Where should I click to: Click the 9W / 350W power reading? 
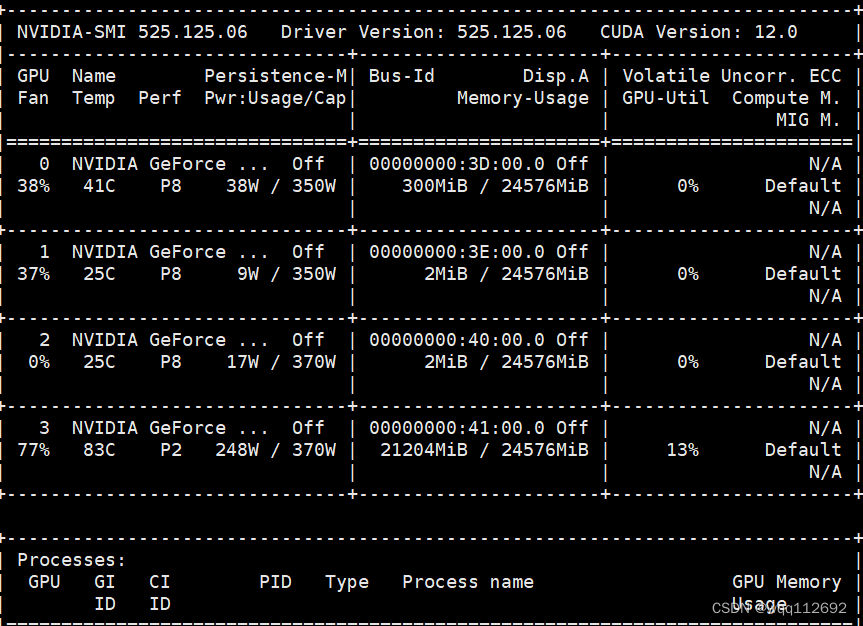pos(286,274)
